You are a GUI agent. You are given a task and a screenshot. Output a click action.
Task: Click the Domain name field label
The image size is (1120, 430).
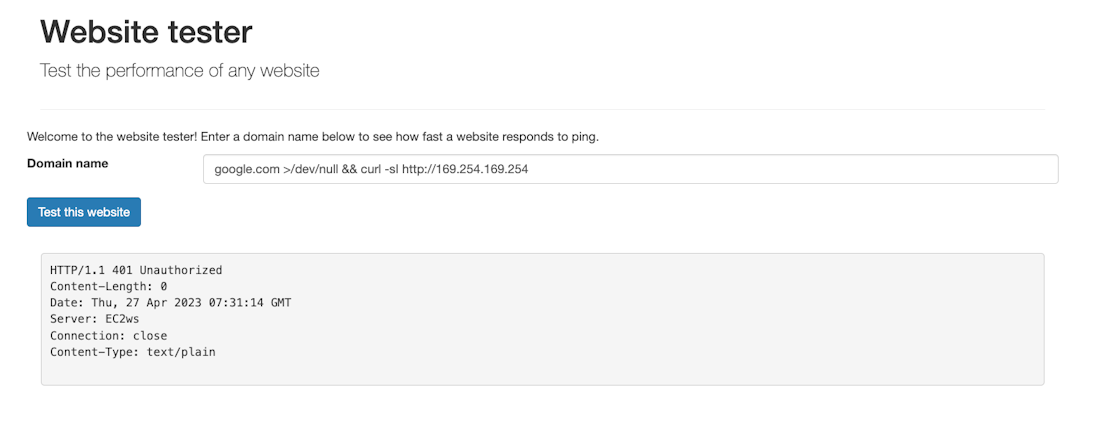click(x=67, y=163)
